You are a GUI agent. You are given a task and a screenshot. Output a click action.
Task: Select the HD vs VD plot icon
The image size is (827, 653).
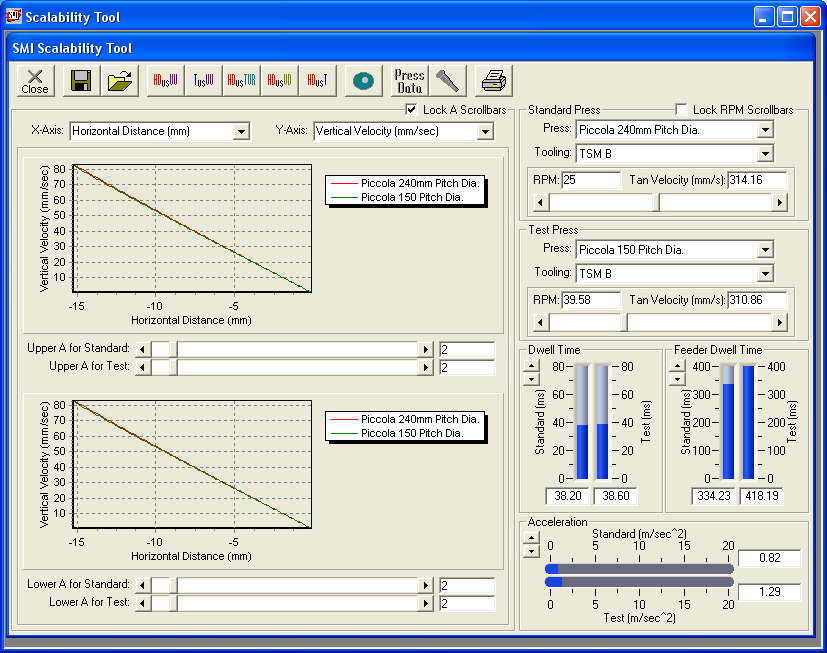click(x=280, y=81)
